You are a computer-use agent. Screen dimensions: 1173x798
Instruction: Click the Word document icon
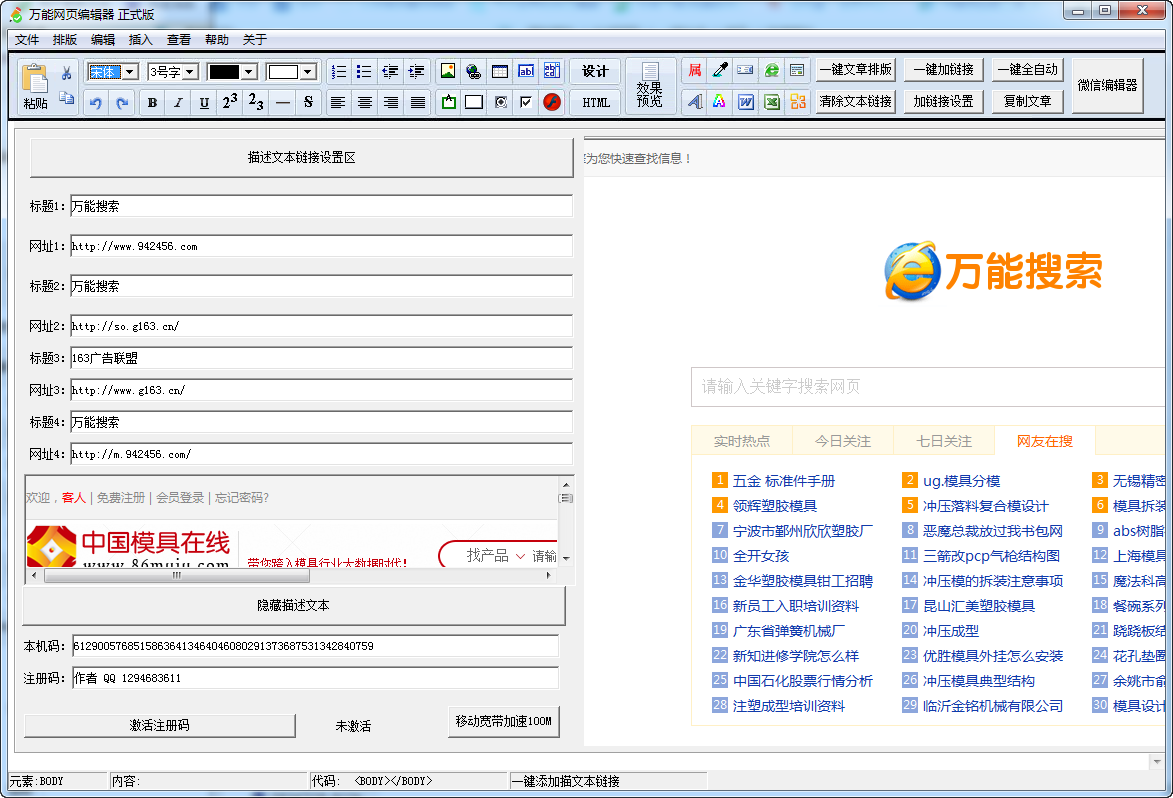(x=745, y=102)
